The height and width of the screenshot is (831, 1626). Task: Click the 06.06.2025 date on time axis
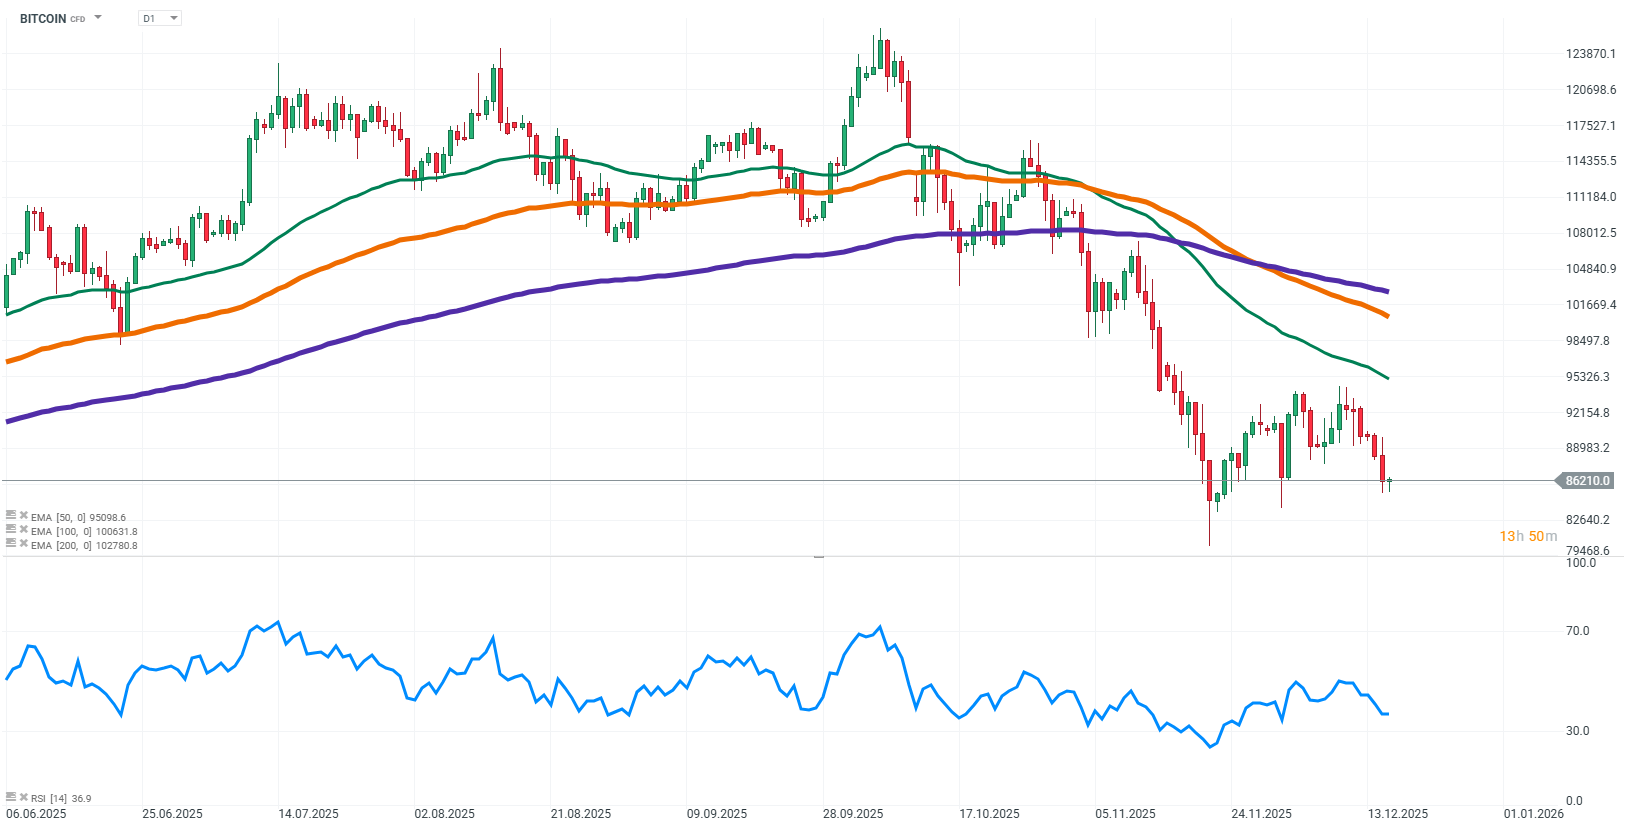(x=36, y=814)
